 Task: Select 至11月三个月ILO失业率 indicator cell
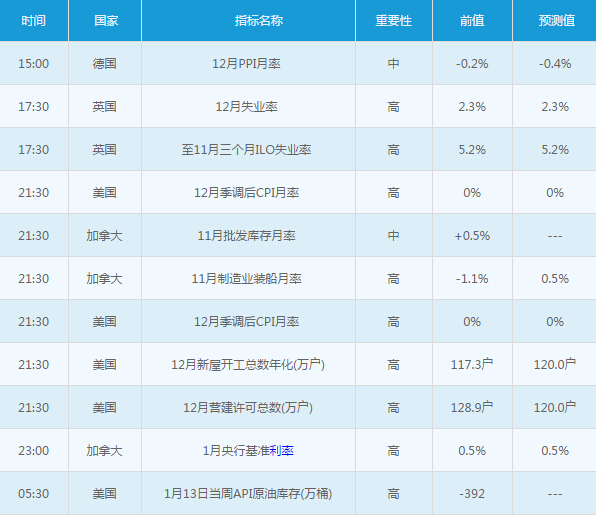tap(249, 149)
